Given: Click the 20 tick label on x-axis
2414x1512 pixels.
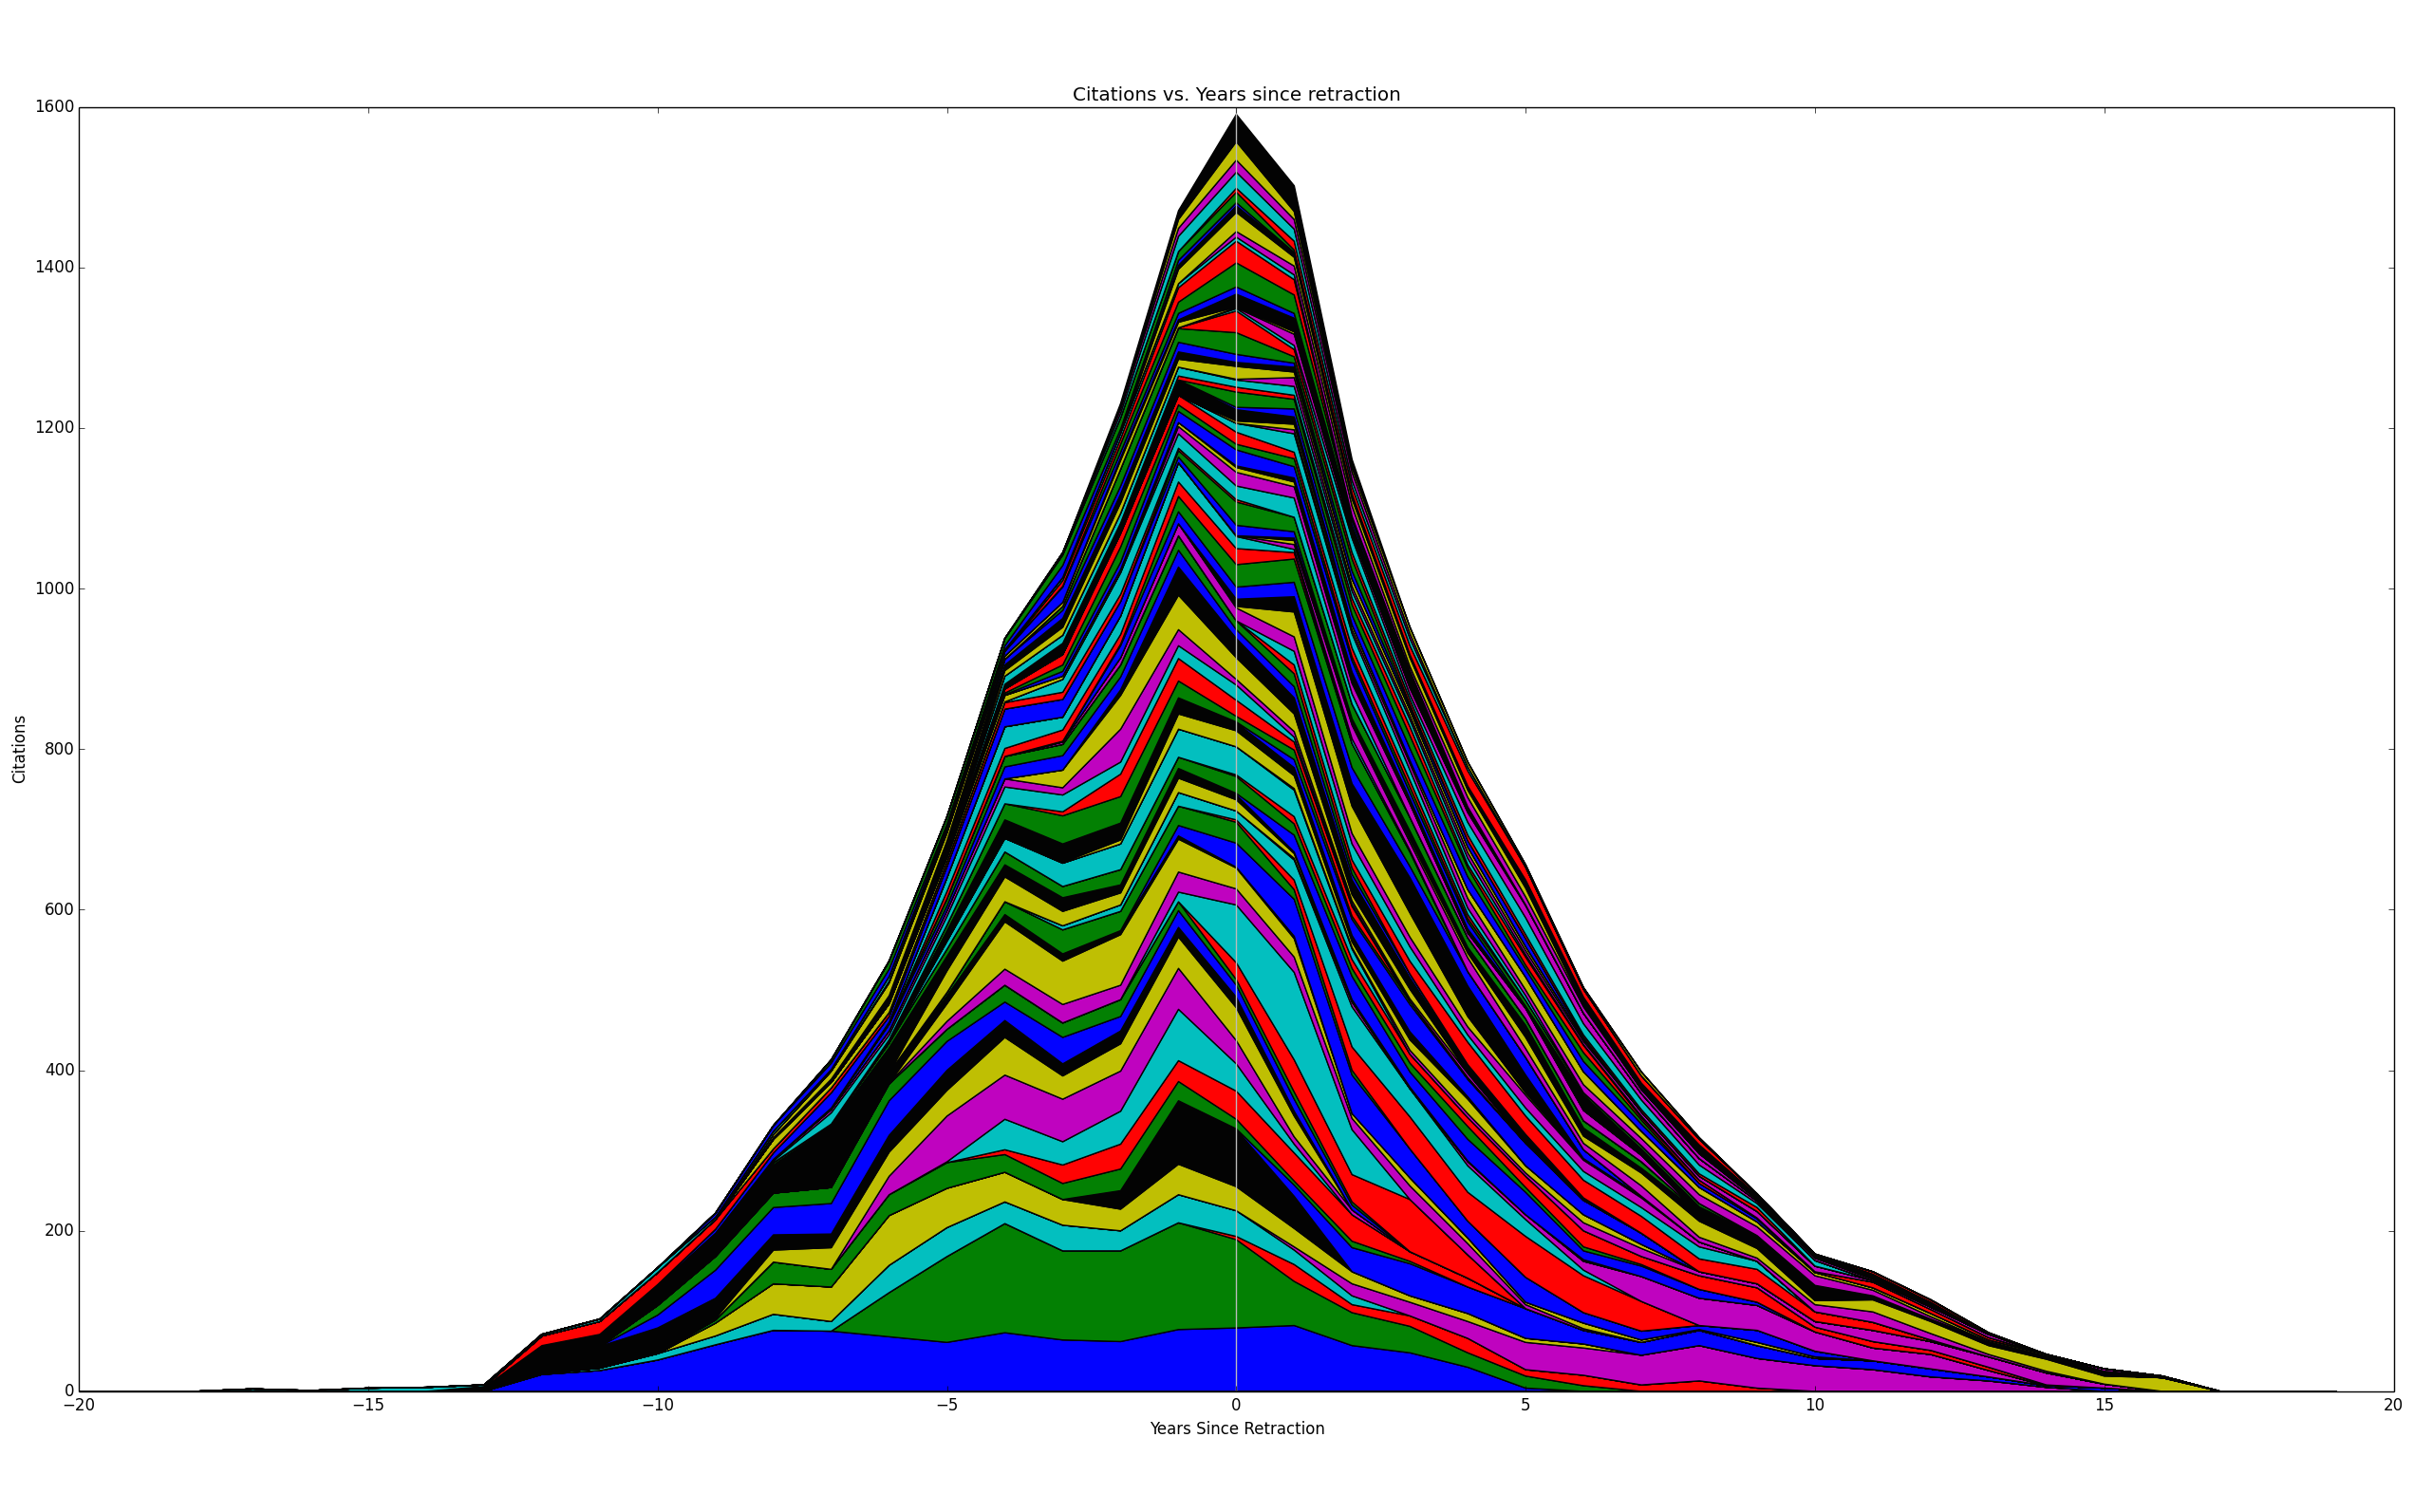Looking at the screenshot, I should [x=2393, y=1405].
